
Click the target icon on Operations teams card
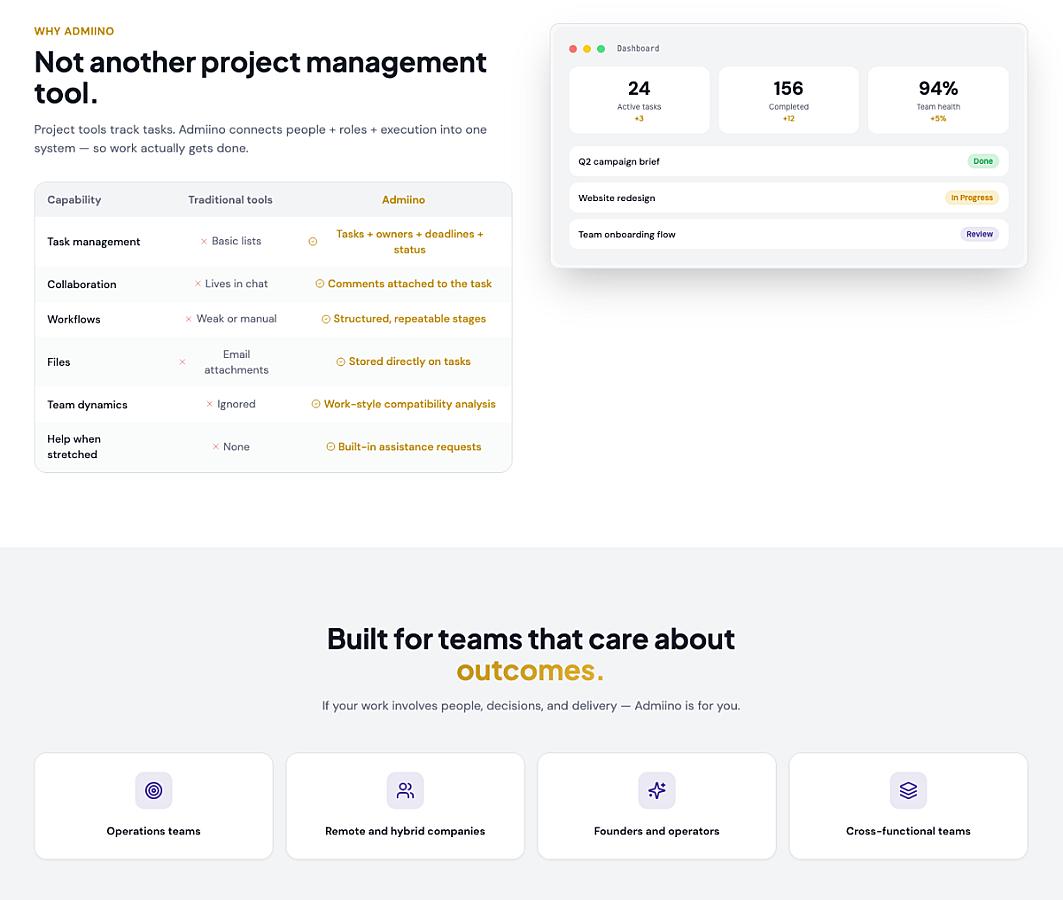pyautogui.click(x=154, y=790)
